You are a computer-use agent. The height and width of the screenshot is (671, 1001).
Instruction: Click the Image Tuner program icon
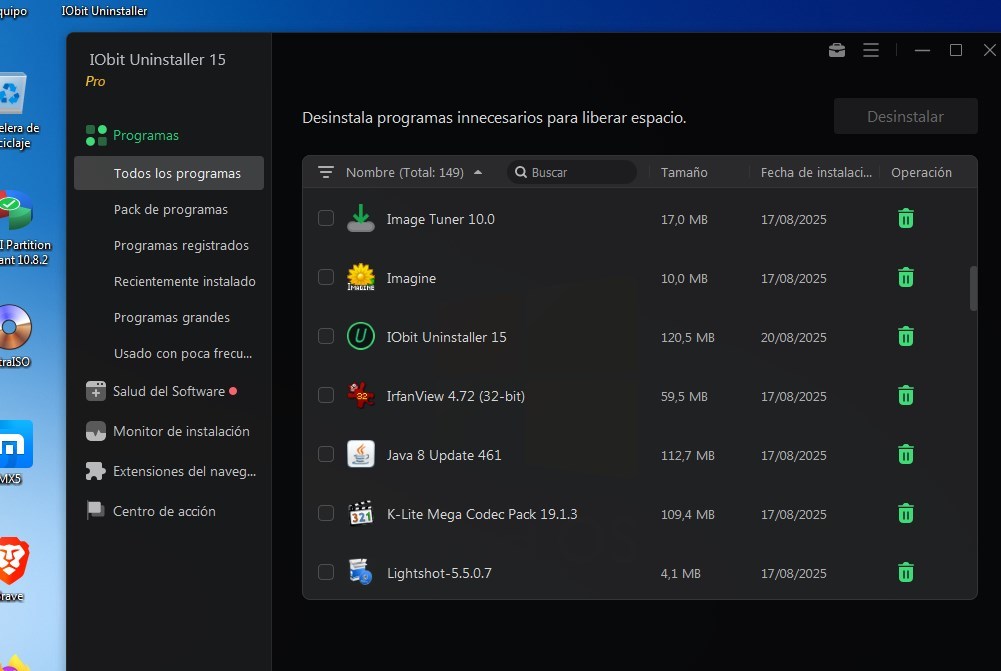[x=361, y=218]
